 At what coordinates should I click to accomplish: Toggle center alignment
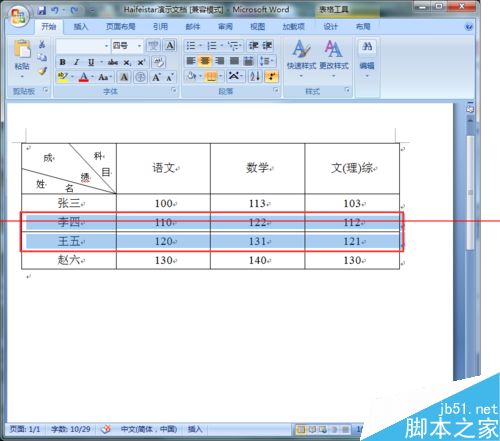(205, 61)
